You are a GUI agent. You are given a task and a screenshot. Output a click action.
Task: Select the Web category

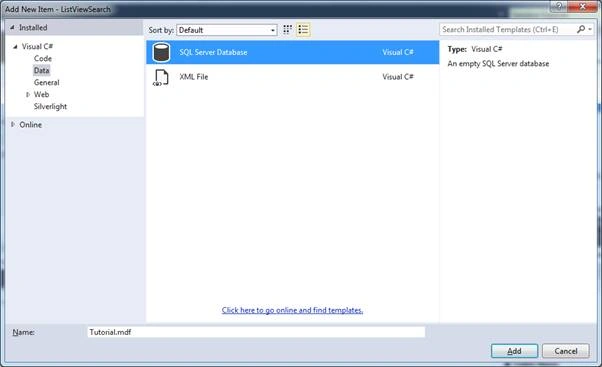[41, 94]
